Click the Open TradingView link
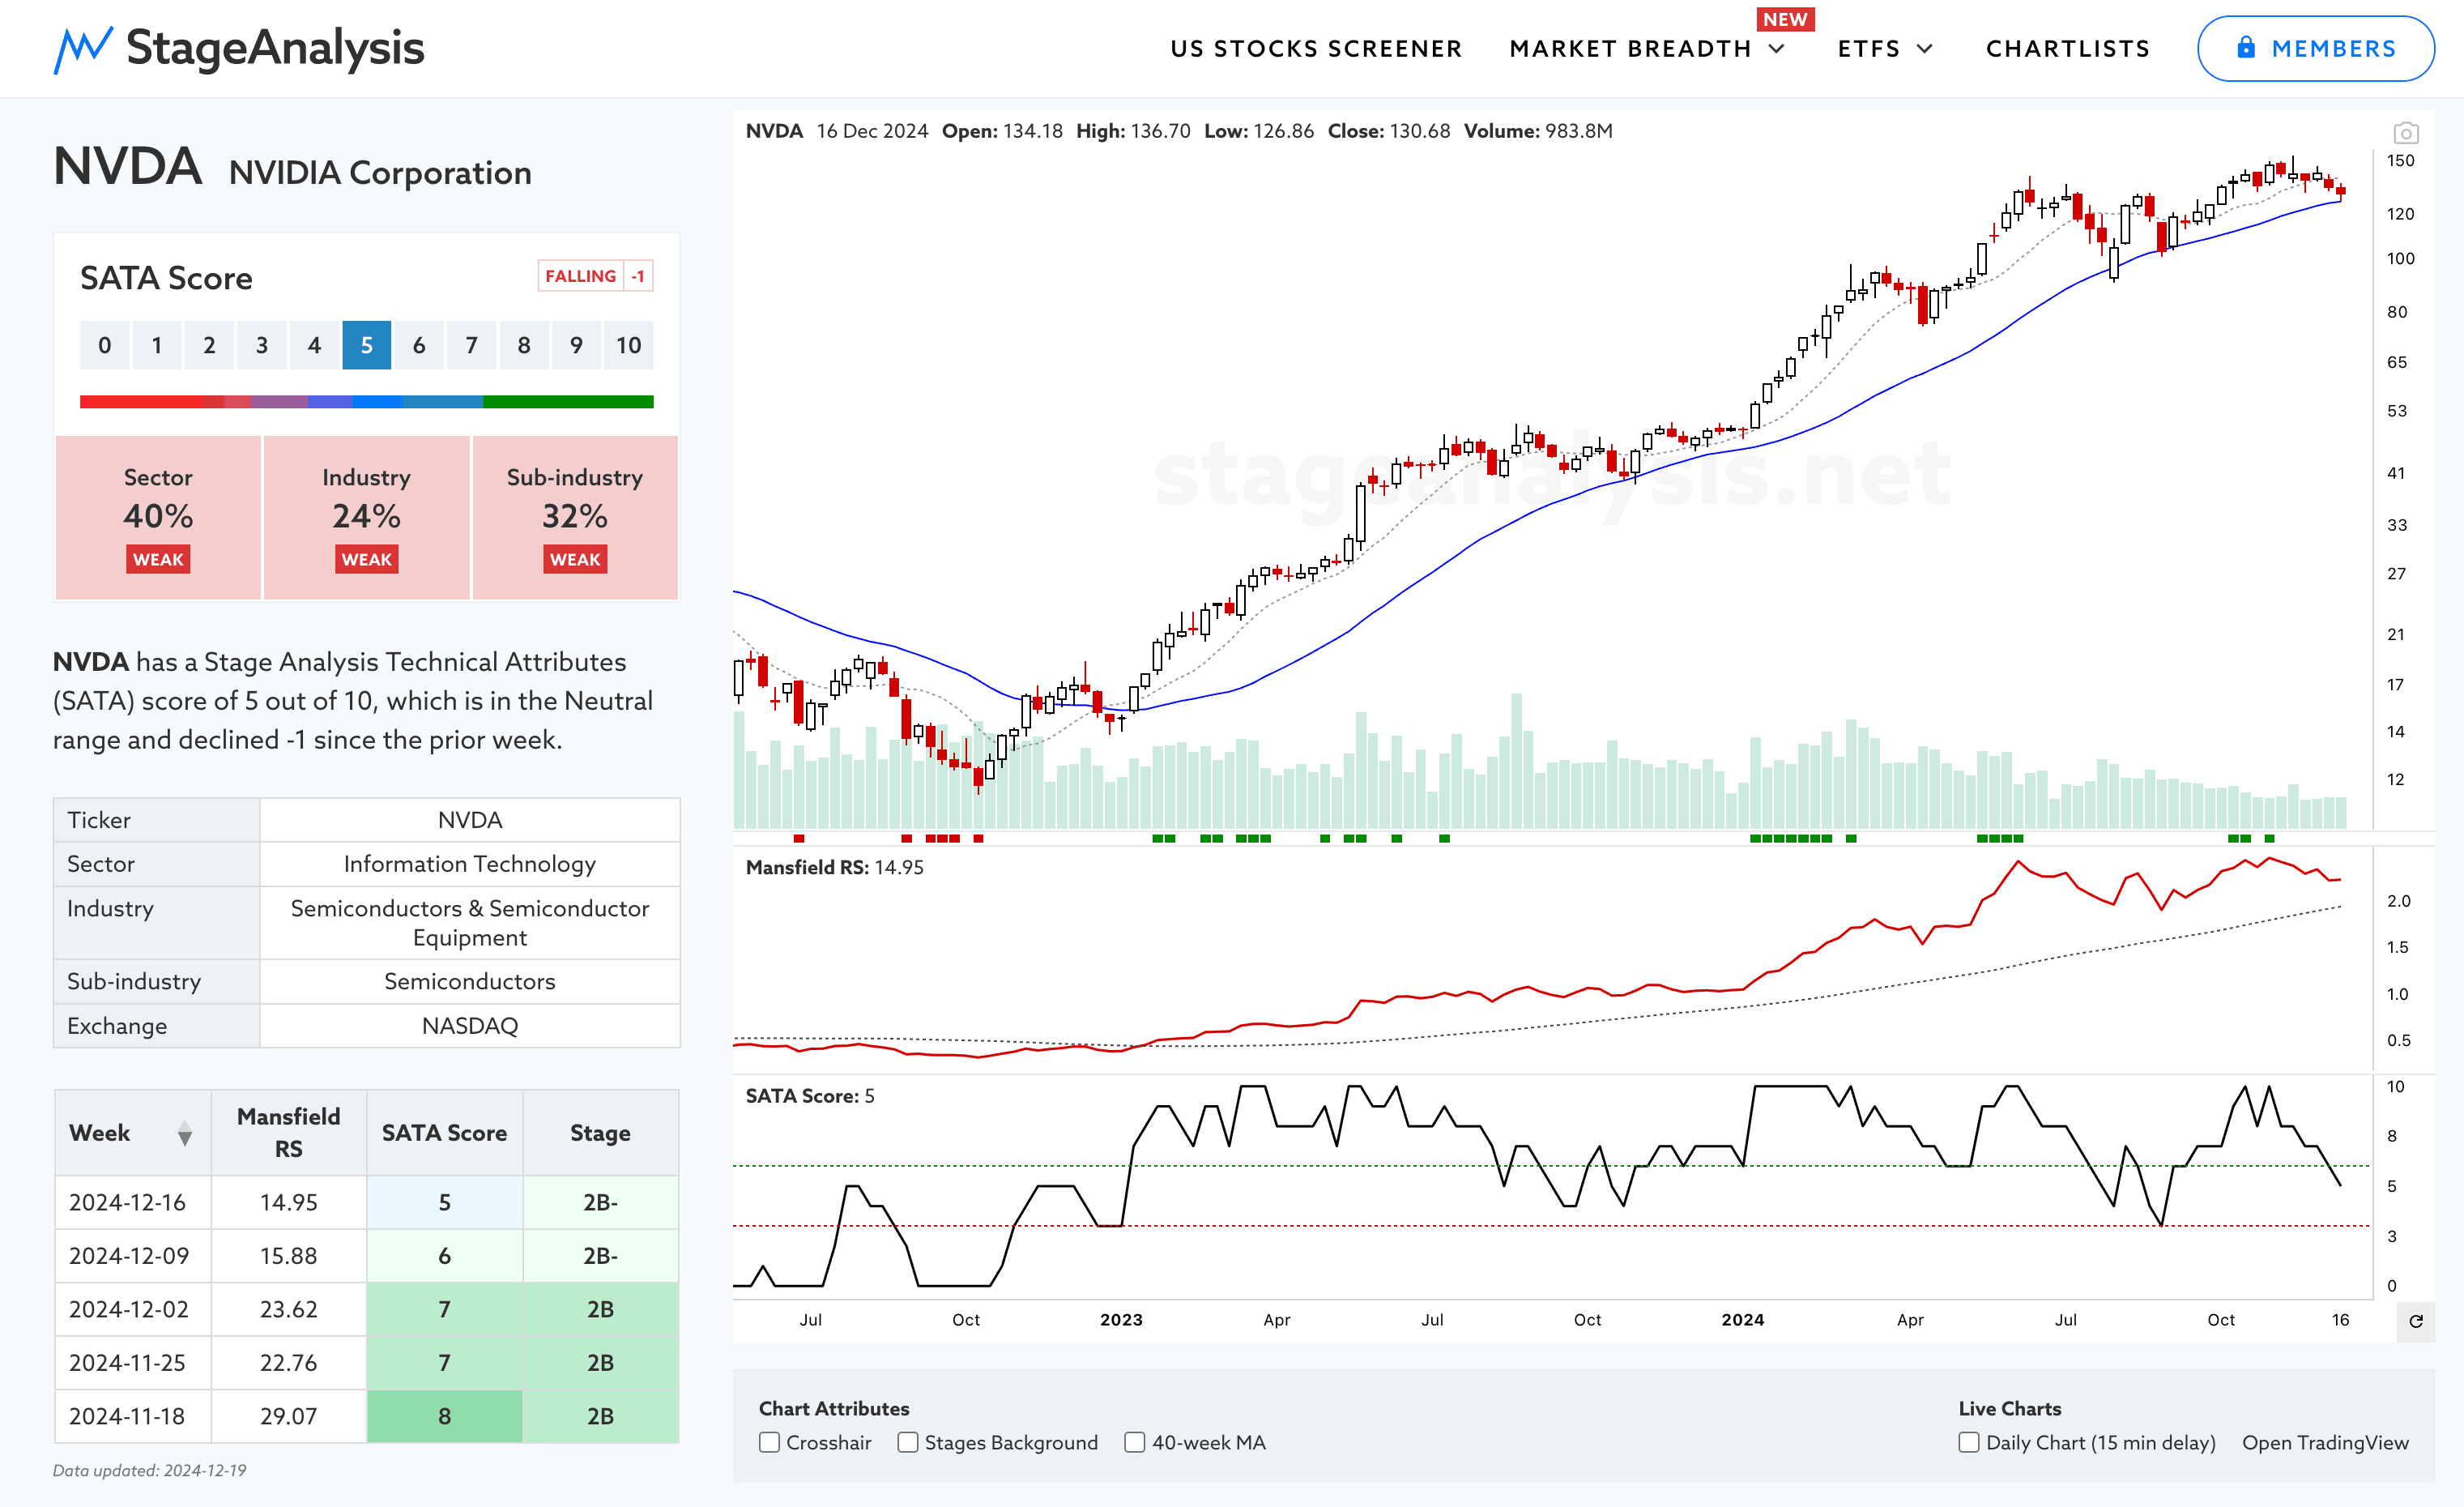Viewport: 2464px width, 1507px height. click(x=2325, y=1442)
